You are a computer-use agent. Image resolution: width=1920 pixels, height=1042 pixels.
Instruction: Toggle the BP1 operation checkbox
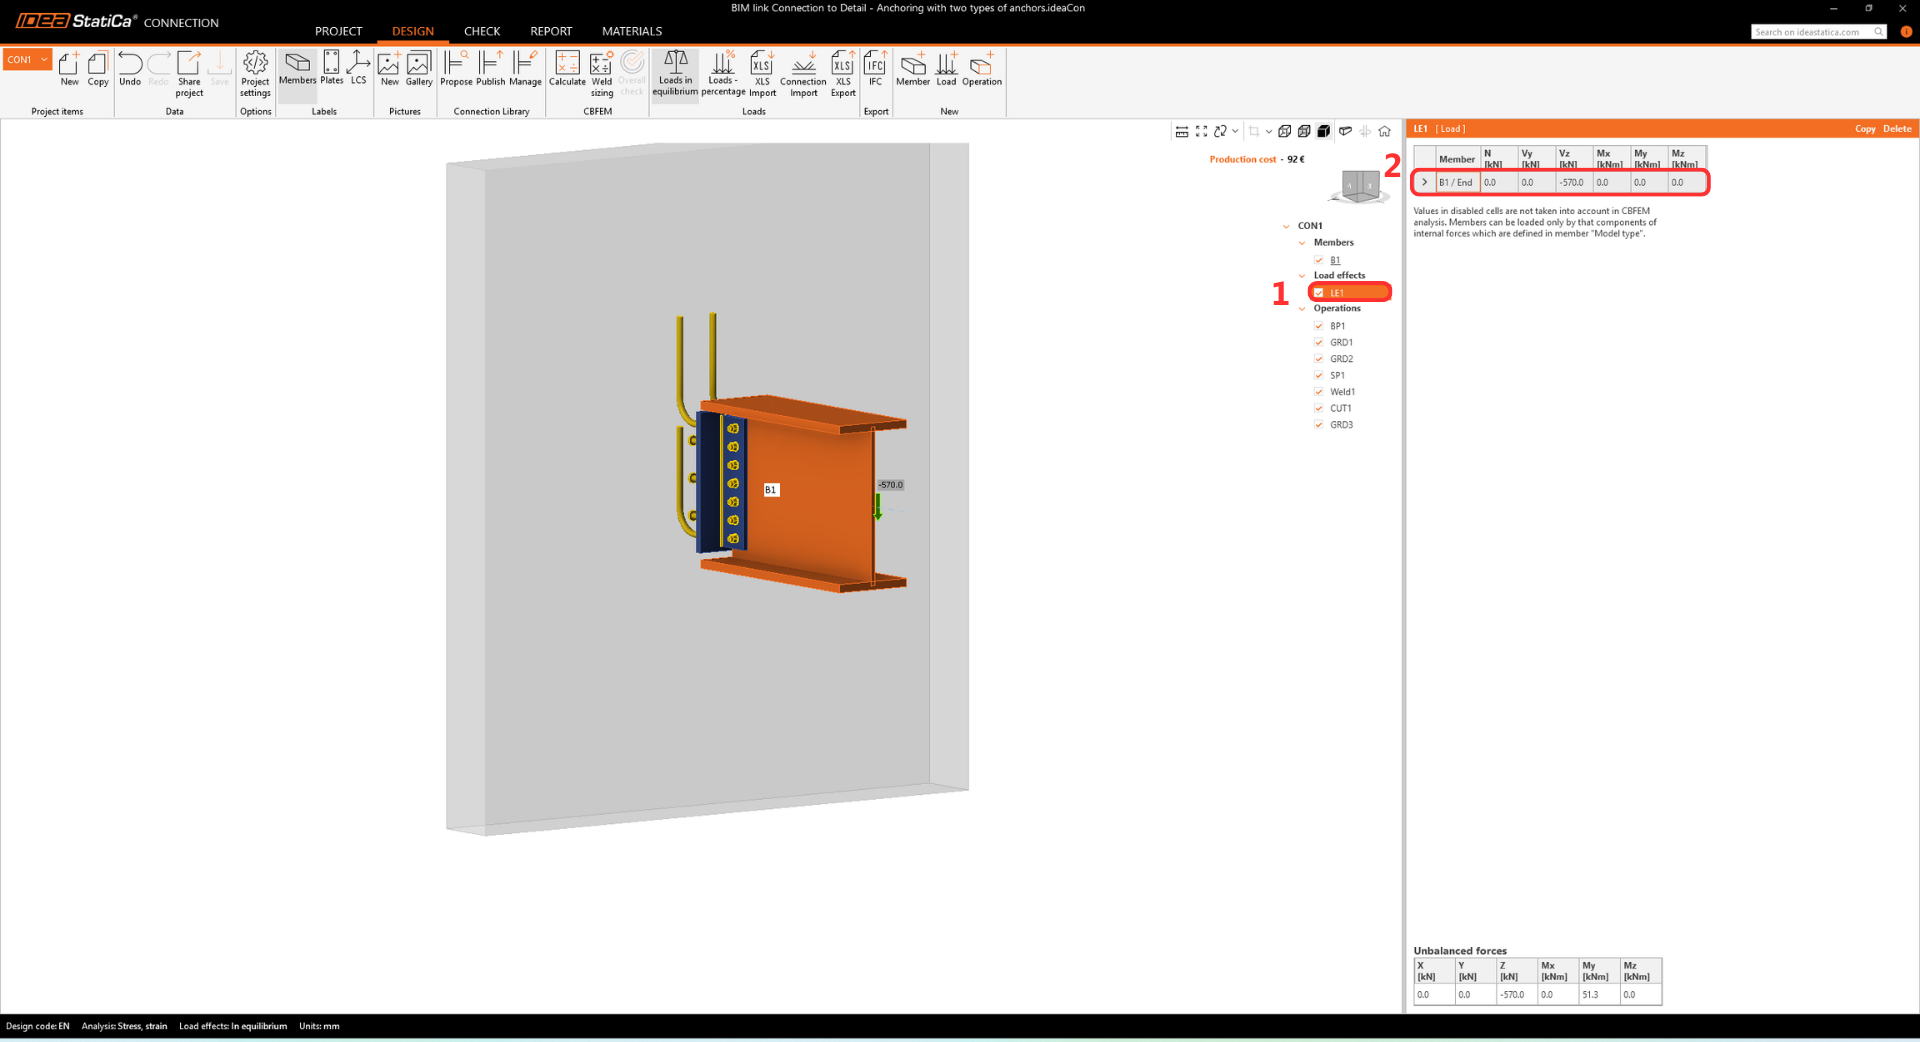tap(1319, 326)
